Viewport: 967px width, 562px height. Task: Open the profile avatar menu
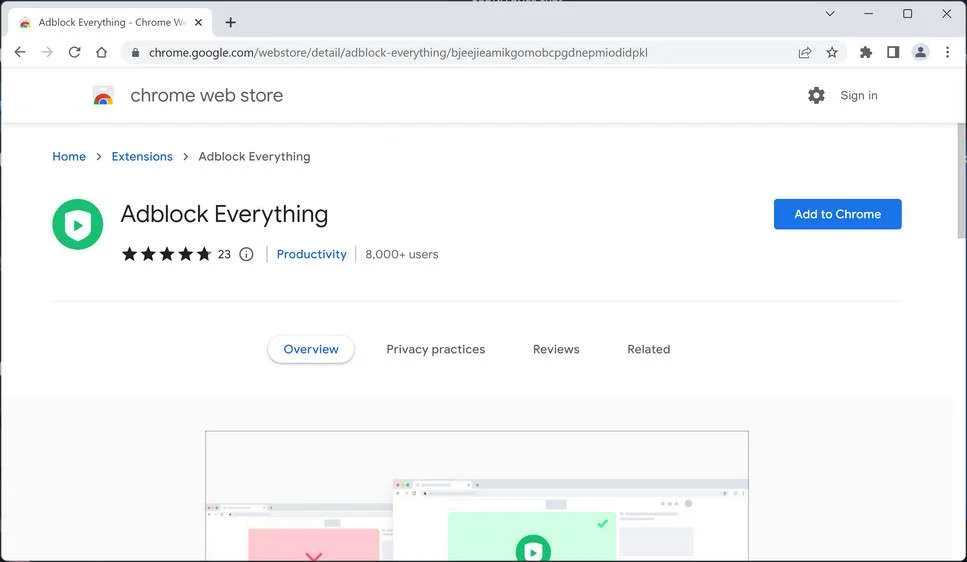[x=920, y=52]
